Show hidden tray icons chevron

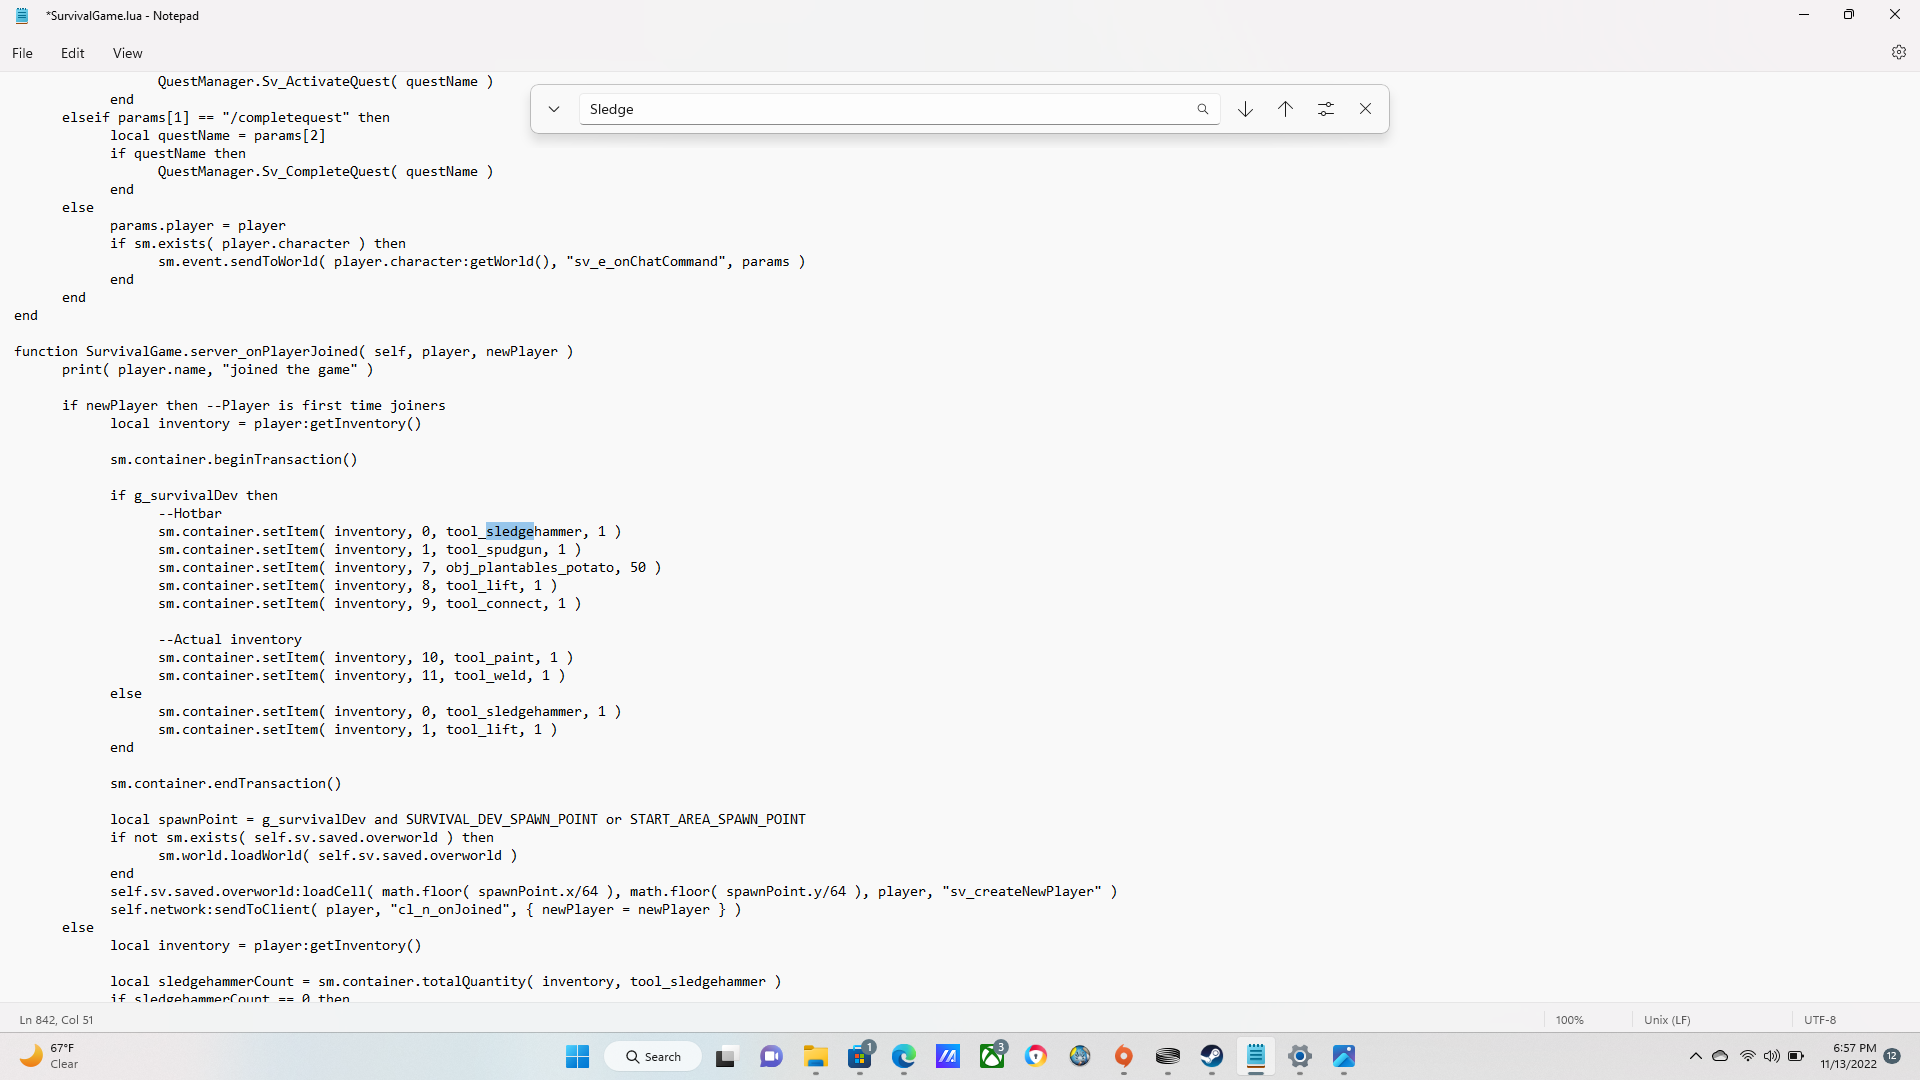point(1695,1056)
